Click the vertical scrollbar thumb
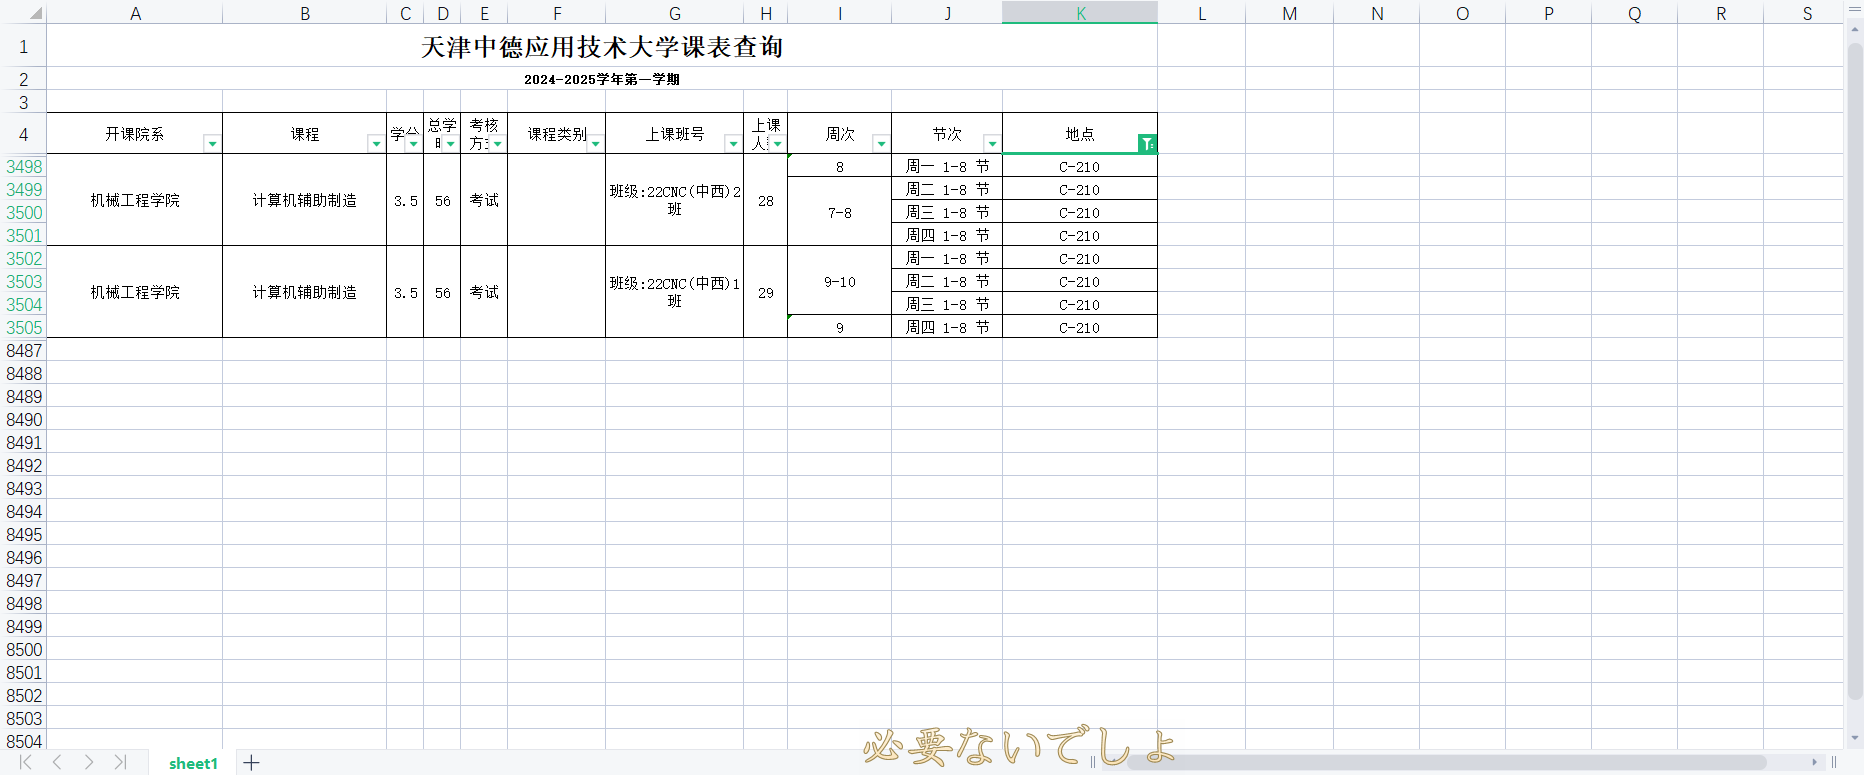This screenshot has height=775, width=1864. coord(1855,370)
